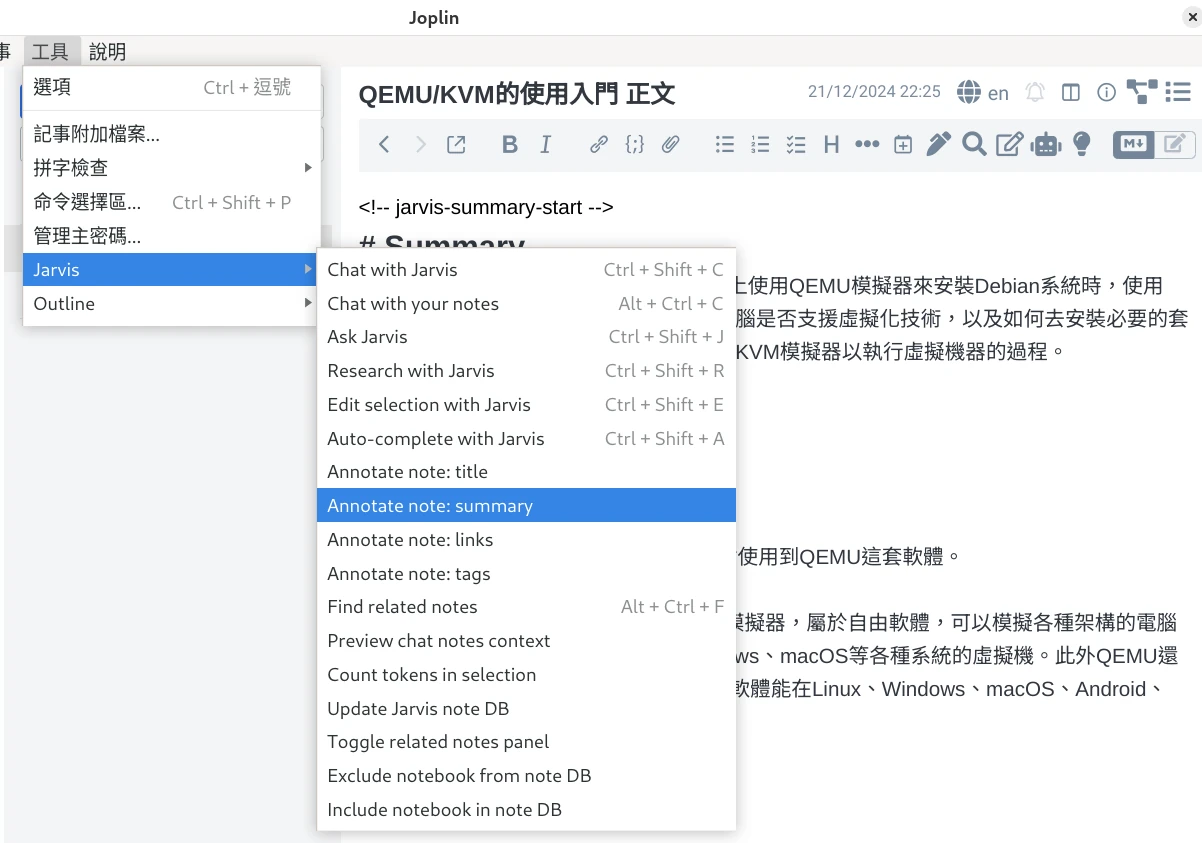Set an alarm with the bell icon

[1035, 92]
